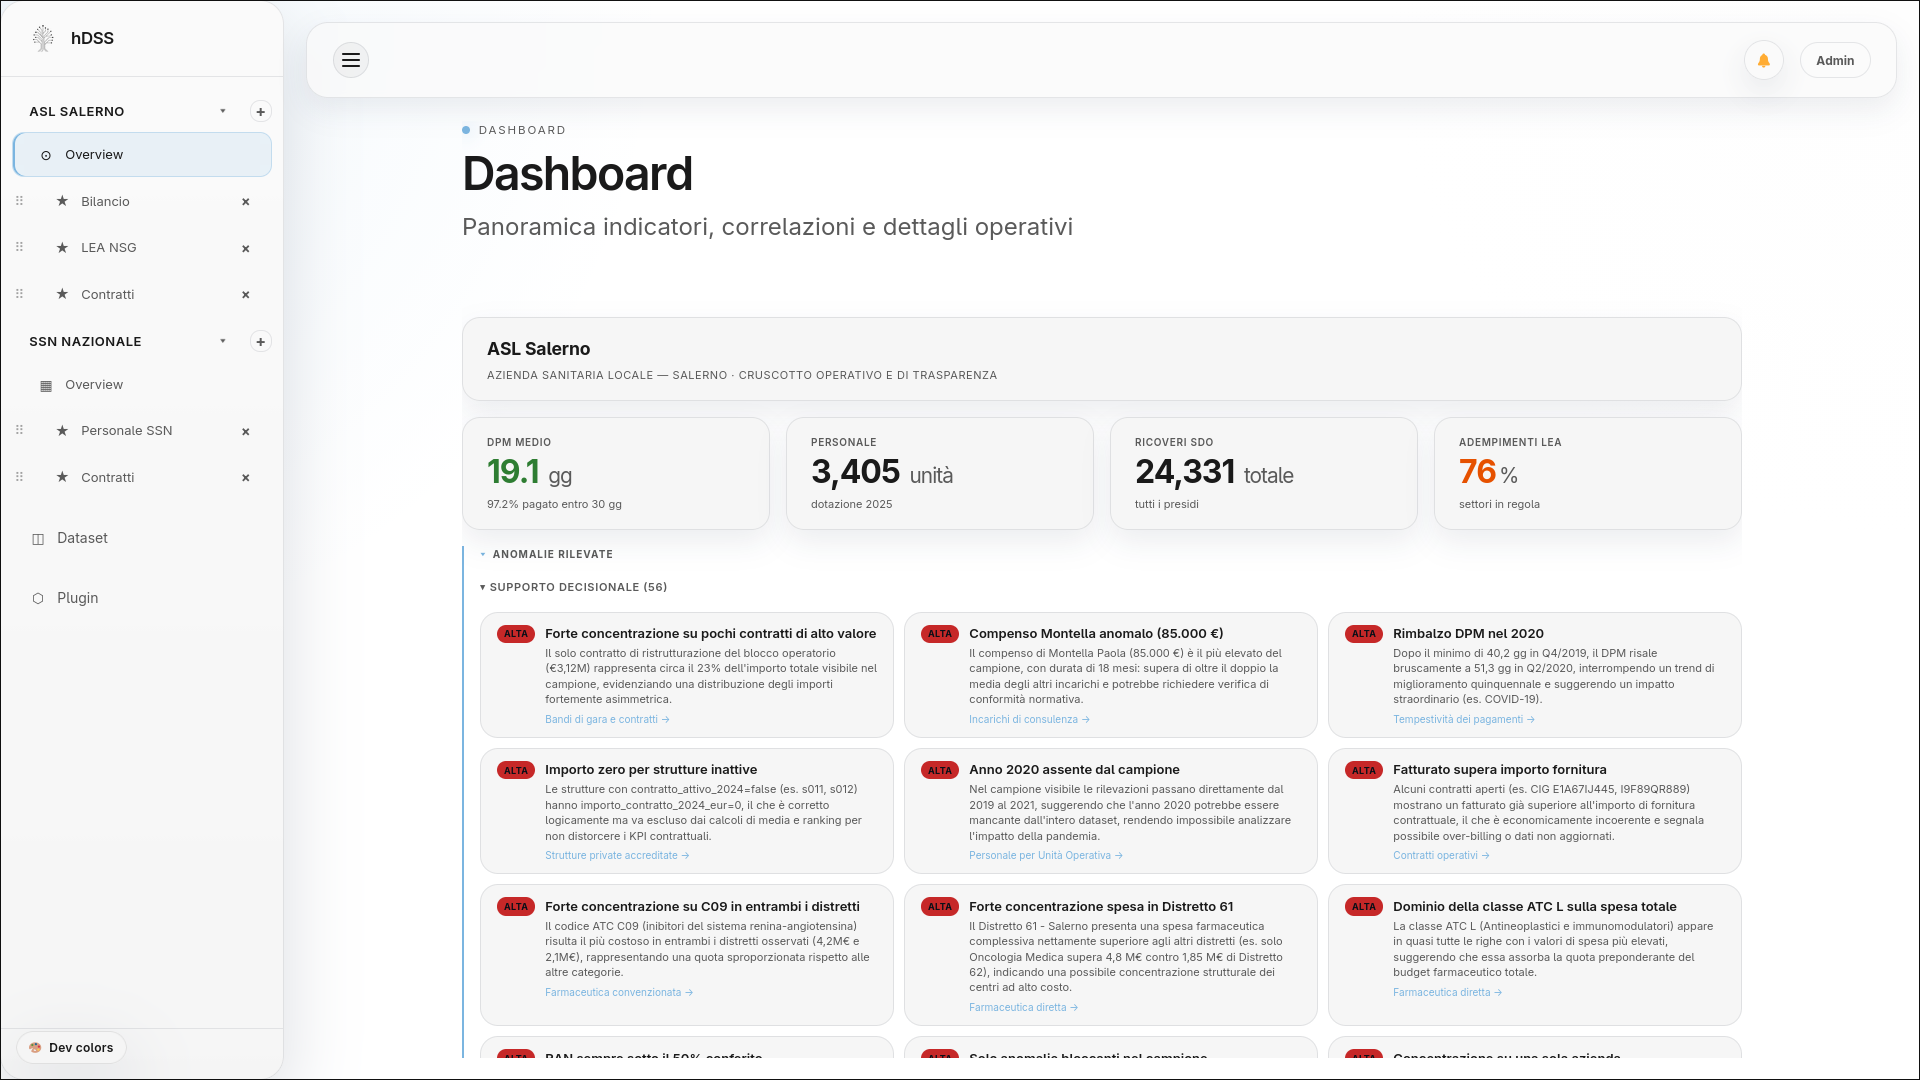This screenshot has width=1920, height=1080.
Task: Click star icon of SSN Nazionale Contratti
Action: [62, 477]
